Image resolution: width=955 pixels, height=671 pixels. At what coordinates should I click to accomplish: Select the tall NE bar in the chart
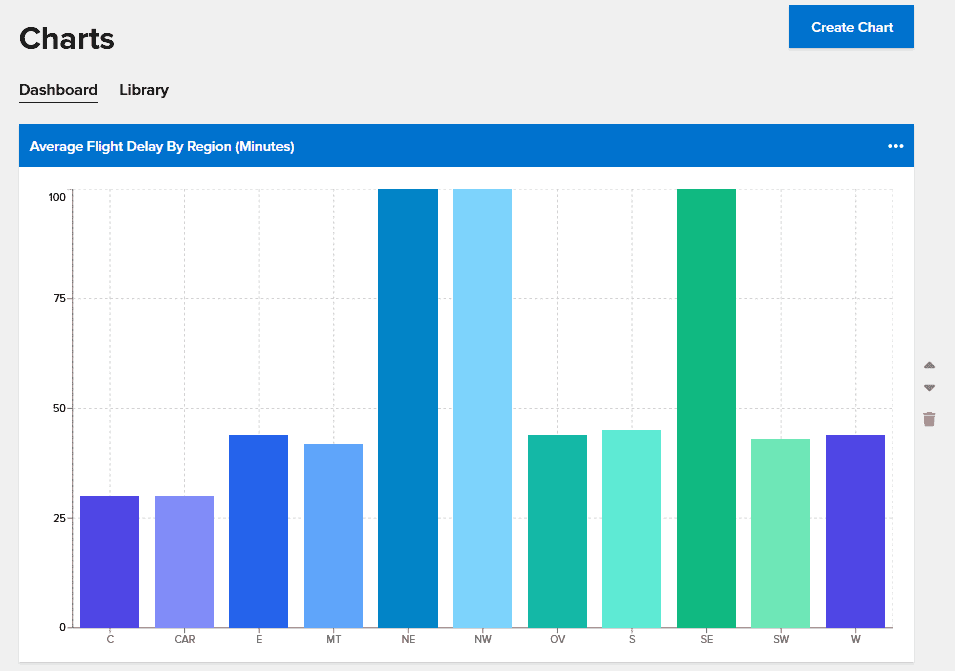tap(407, 400)
